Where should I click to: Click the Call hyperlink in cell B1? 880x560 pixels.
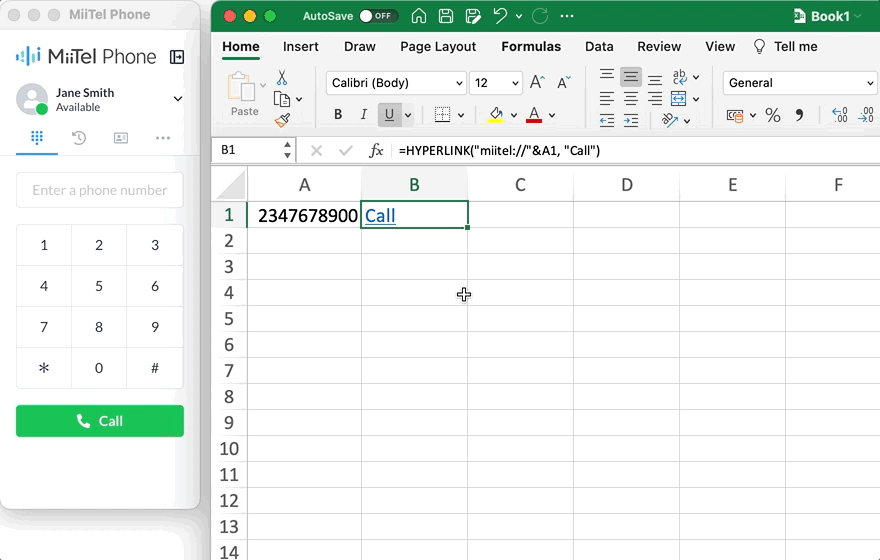[x=380, y=215]
